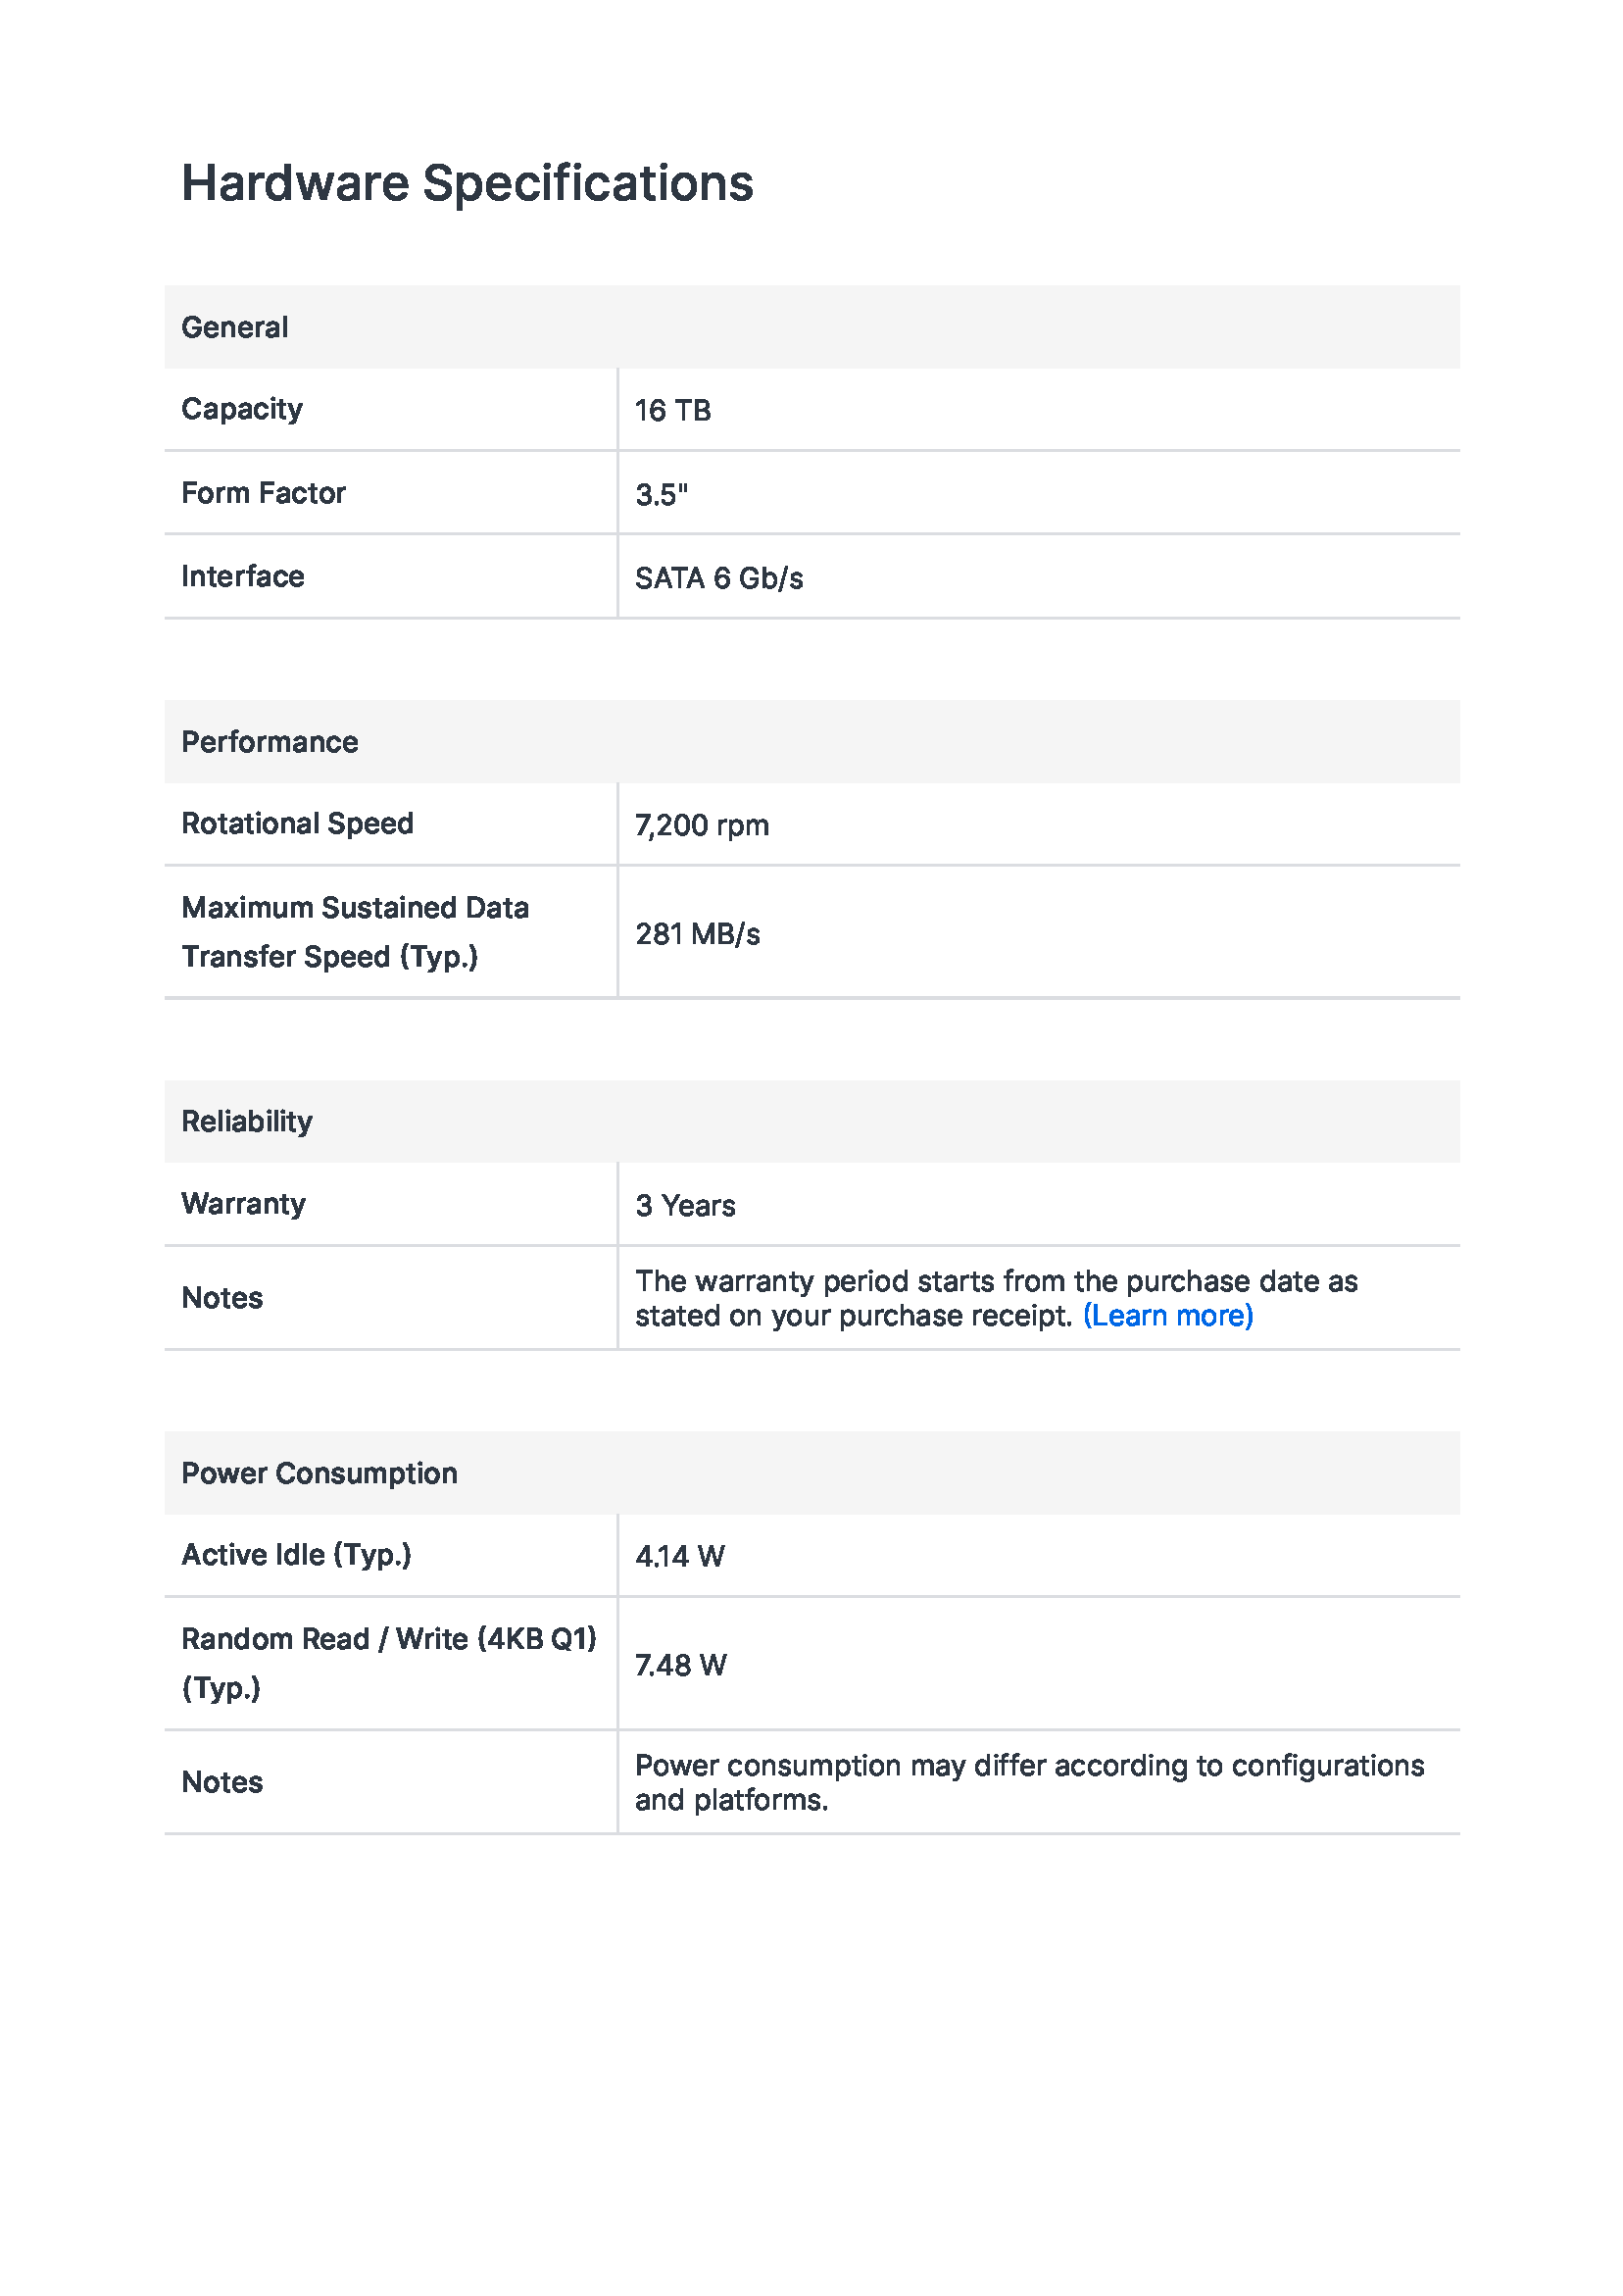Click the Active Idle (Typ.) label
The width and height of the screenshot is (1623, 2296).
tap(296, 1555)
